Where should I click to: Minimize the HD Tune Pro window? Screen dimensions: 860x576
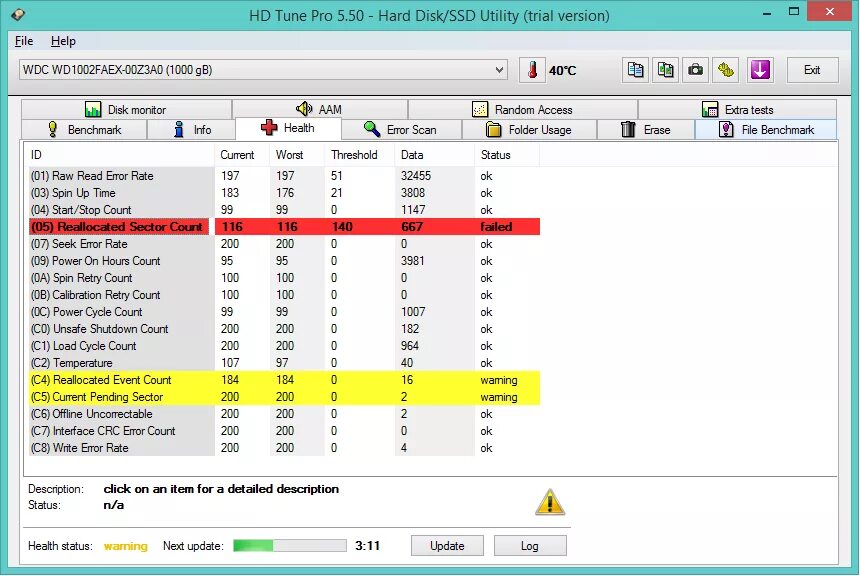click(x=767, y=12)
